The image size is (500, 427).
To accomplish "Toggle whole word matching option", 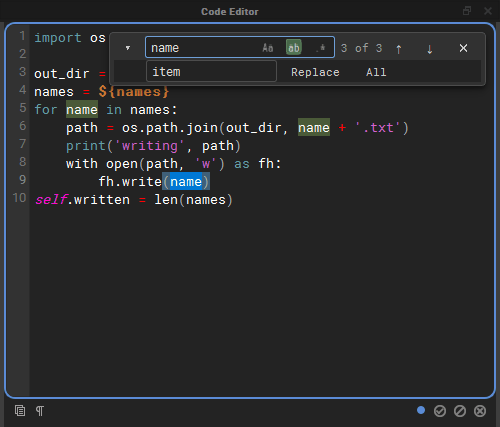I will 294,48.
